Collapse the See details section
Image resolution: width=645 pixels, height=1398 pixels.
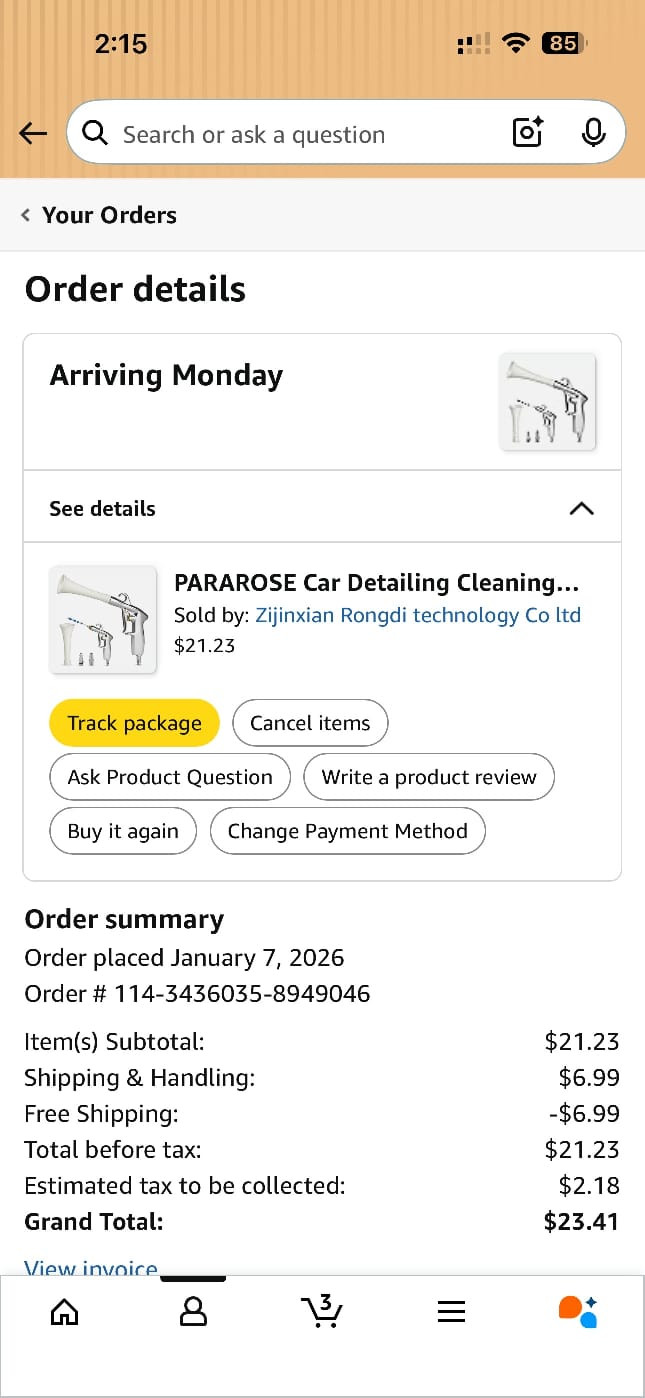click(581, 508)
